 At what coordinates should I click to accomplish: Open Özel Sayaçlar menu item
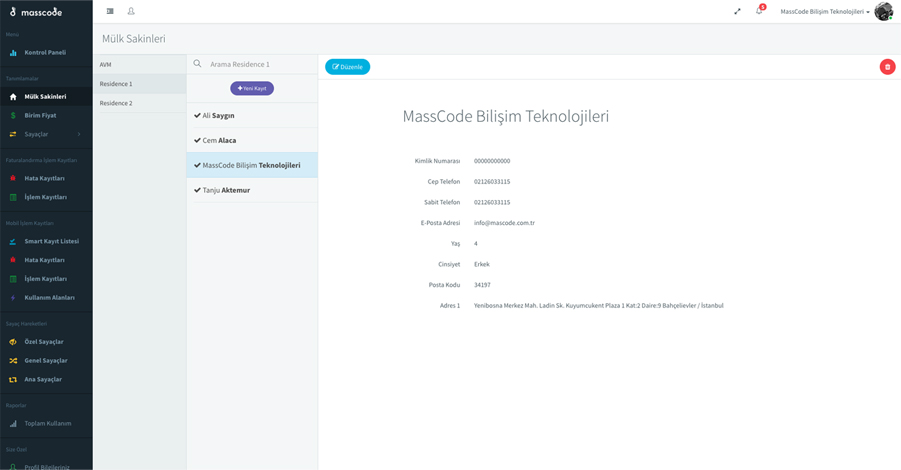click(x=46, y=342)
